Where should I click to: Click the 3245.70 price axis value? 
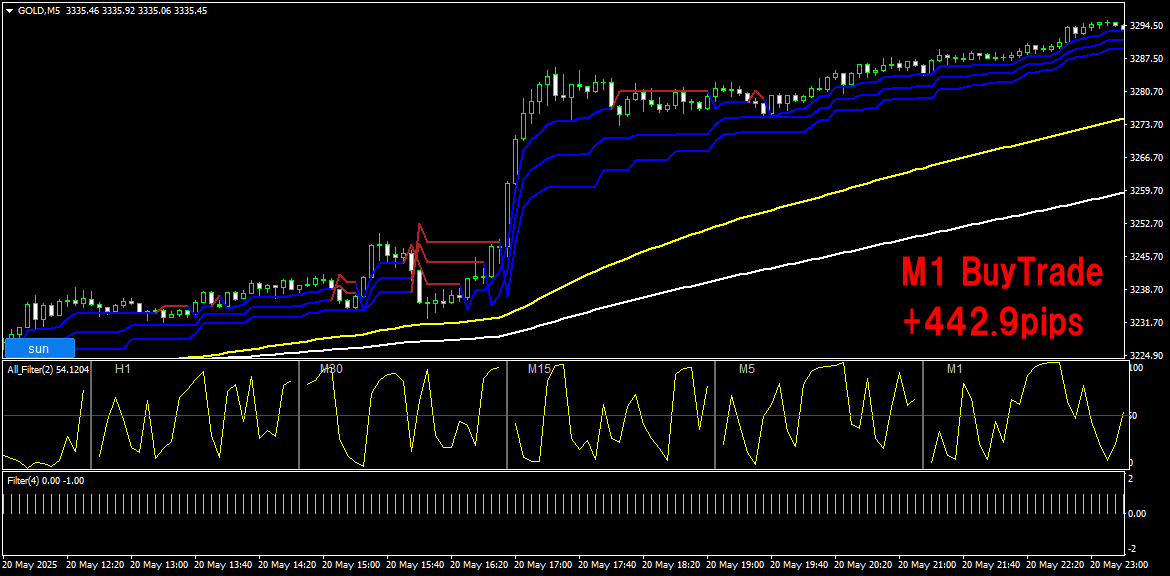[x=1146, y=257]
